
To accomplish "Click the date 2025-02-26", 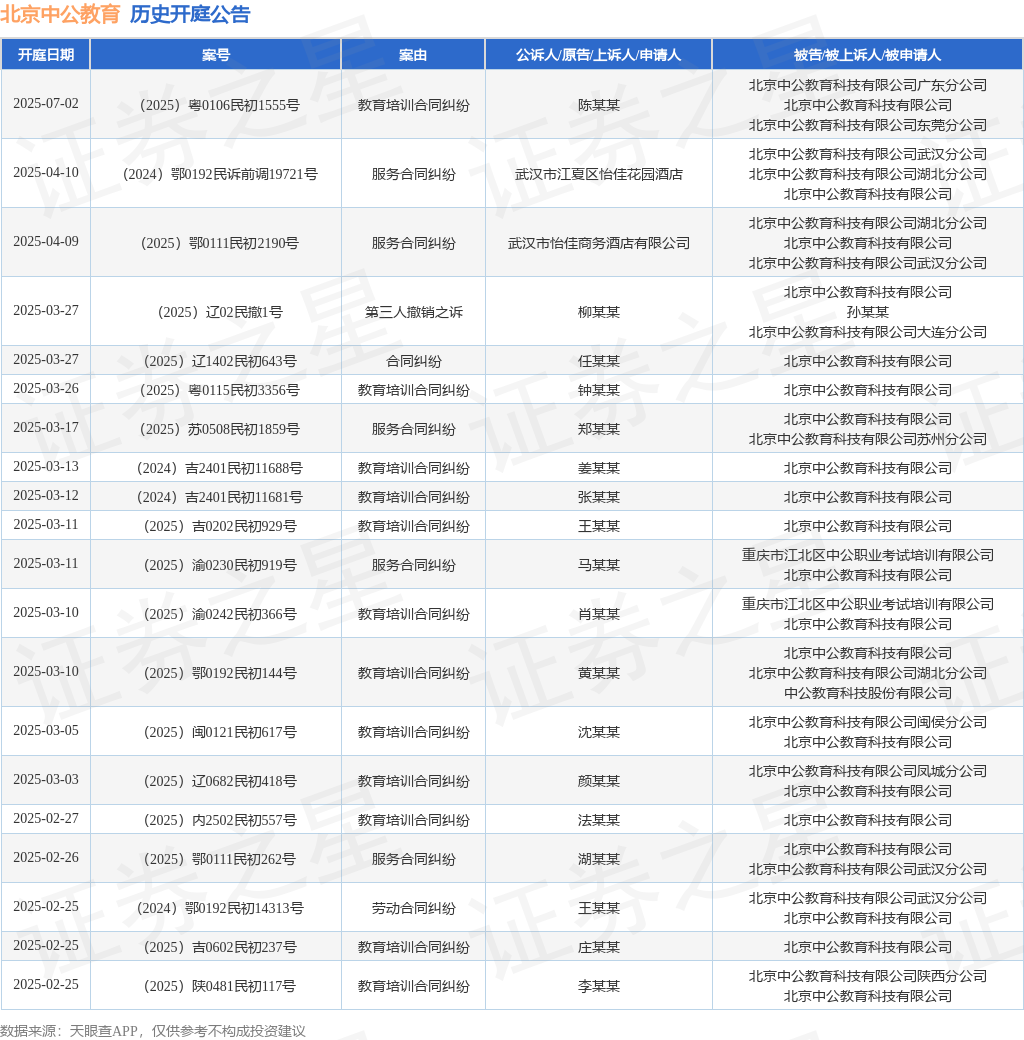I will (46, 858).
